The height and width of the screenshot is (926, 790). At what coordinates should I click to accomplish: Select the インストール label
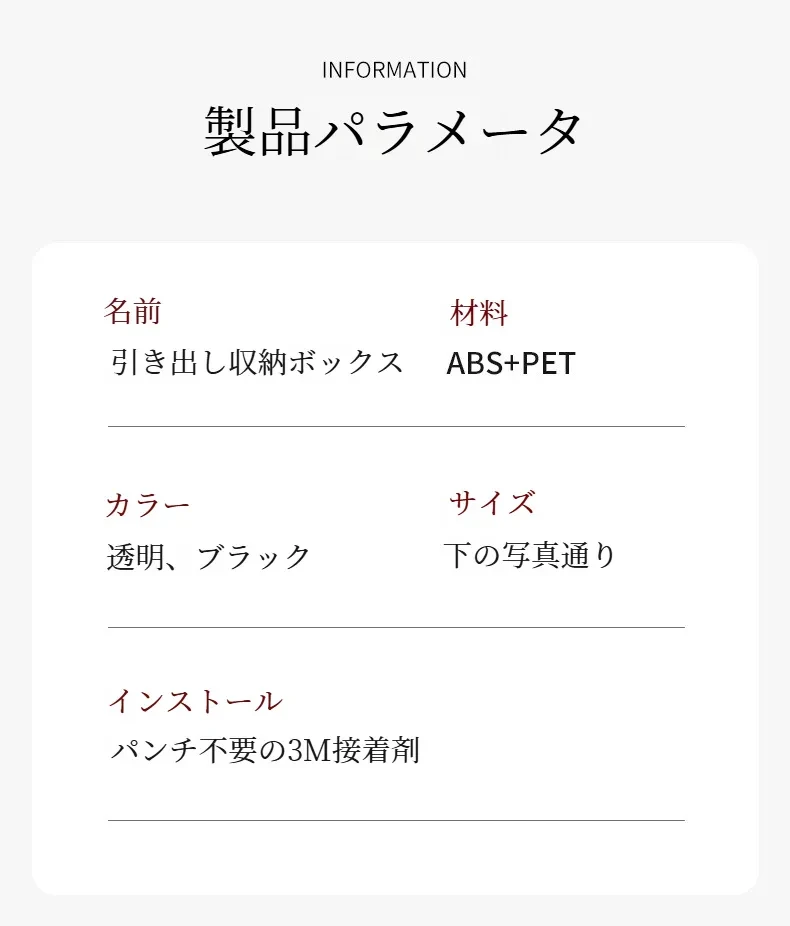coord(195,701)
